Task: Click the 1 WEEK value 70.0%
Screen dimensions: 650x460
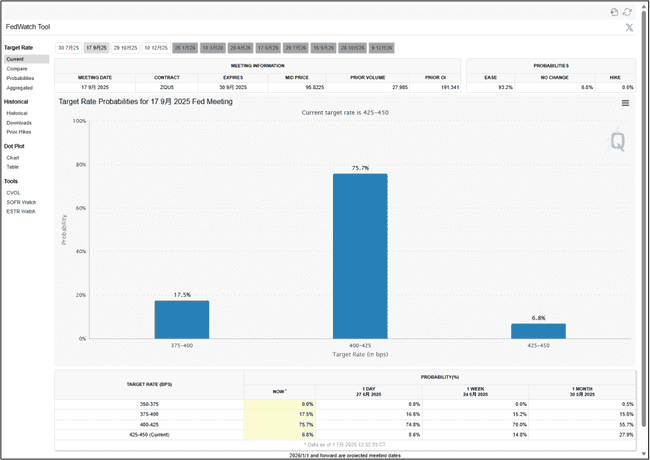Action: click(520, 425)
